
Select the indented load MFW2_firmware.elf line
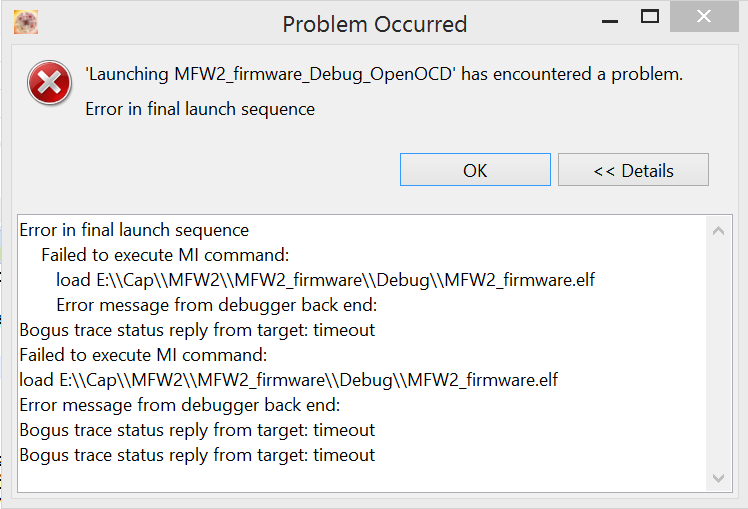point(325,280)
